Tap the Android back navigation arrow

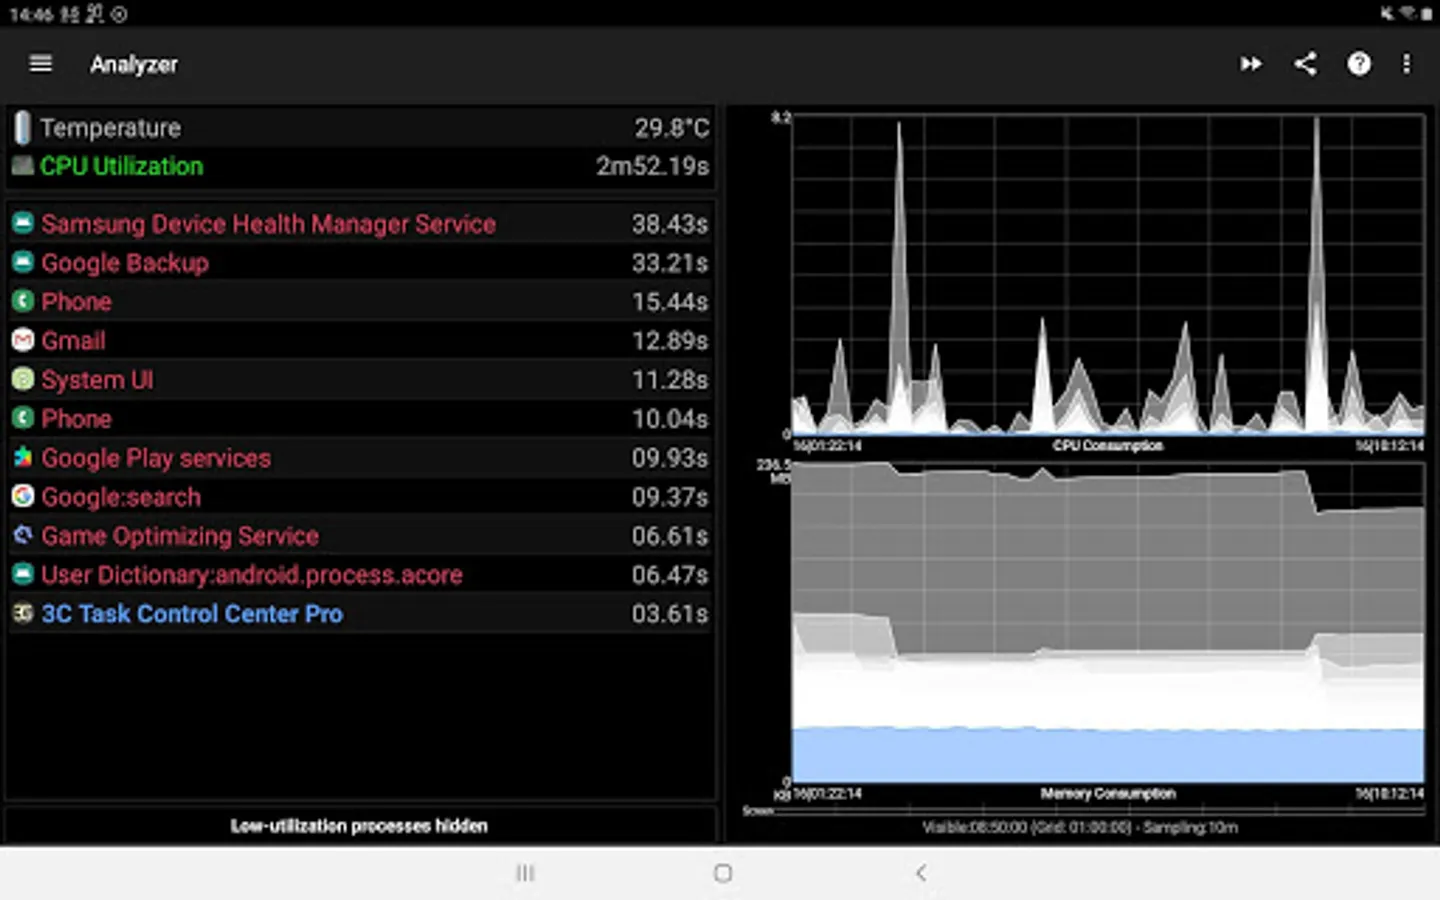click(921, 873)
